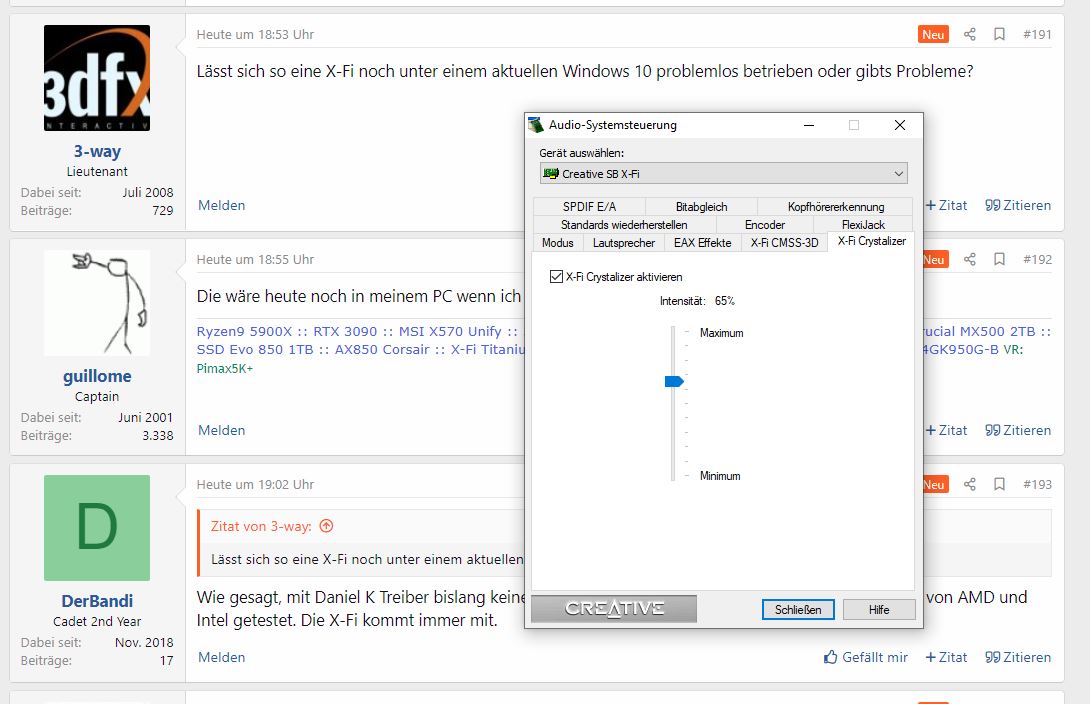Open 3-way's user profile link
The image size is (1090, 704).
tap(97, 151)
